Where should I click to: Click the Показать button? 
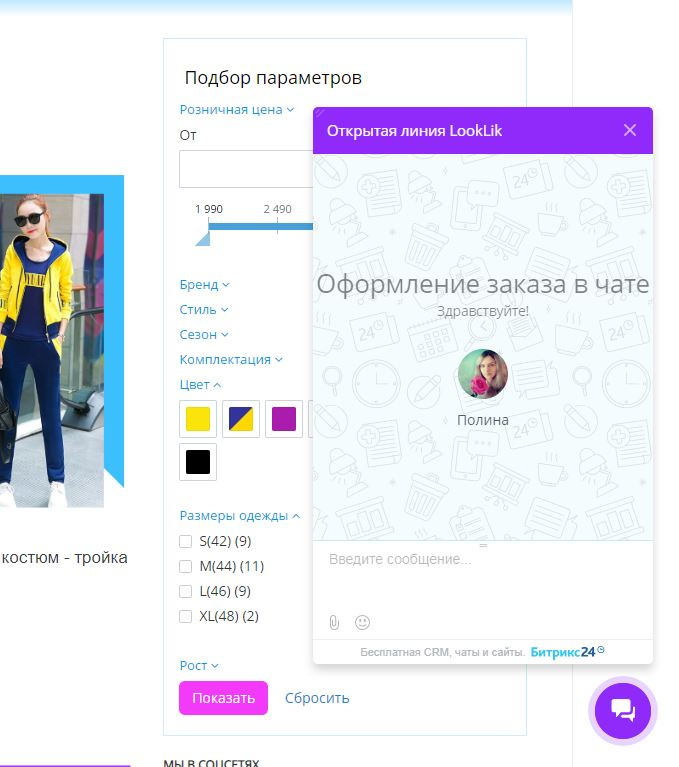[x=224, y=698]
